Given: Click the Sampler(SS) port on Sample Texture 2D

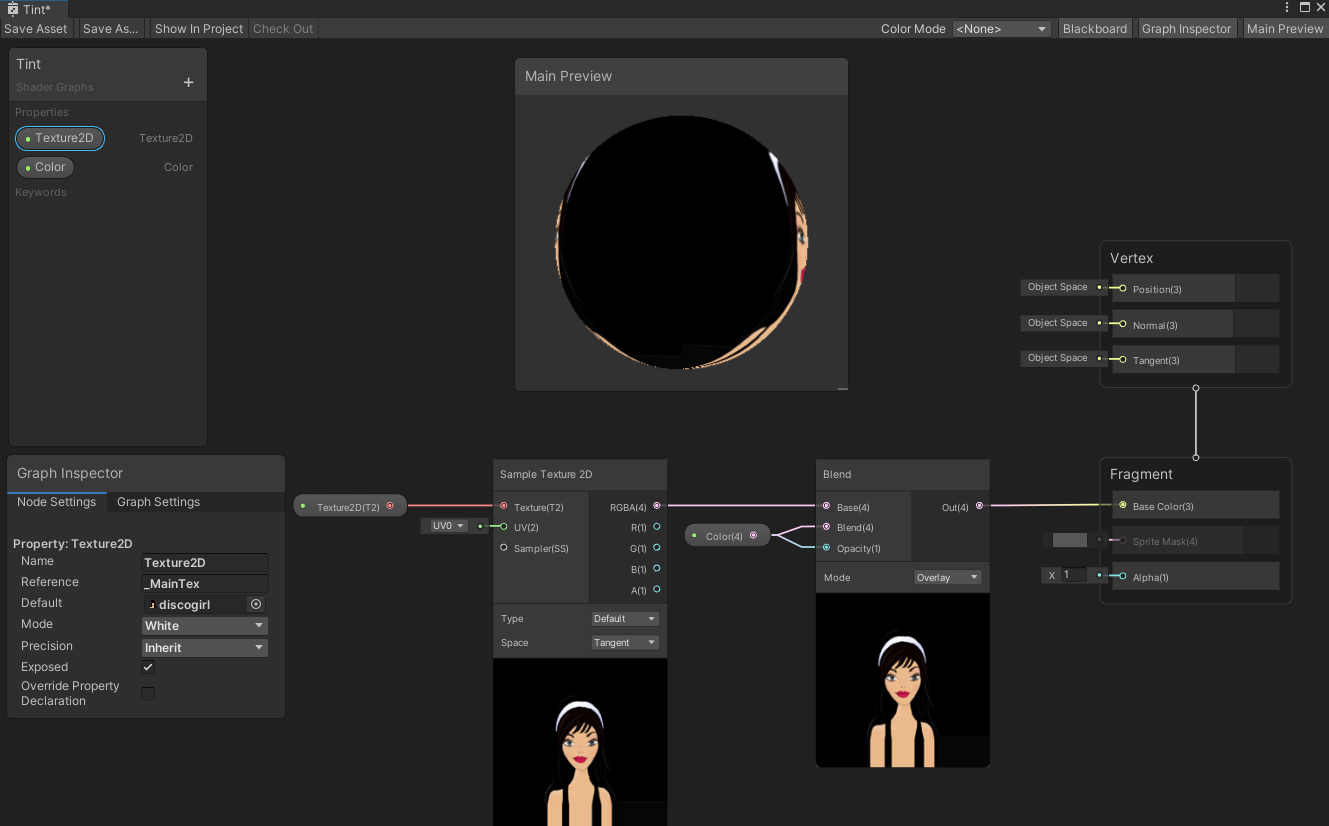Looking at the screenshot, I should click(501, 548).
